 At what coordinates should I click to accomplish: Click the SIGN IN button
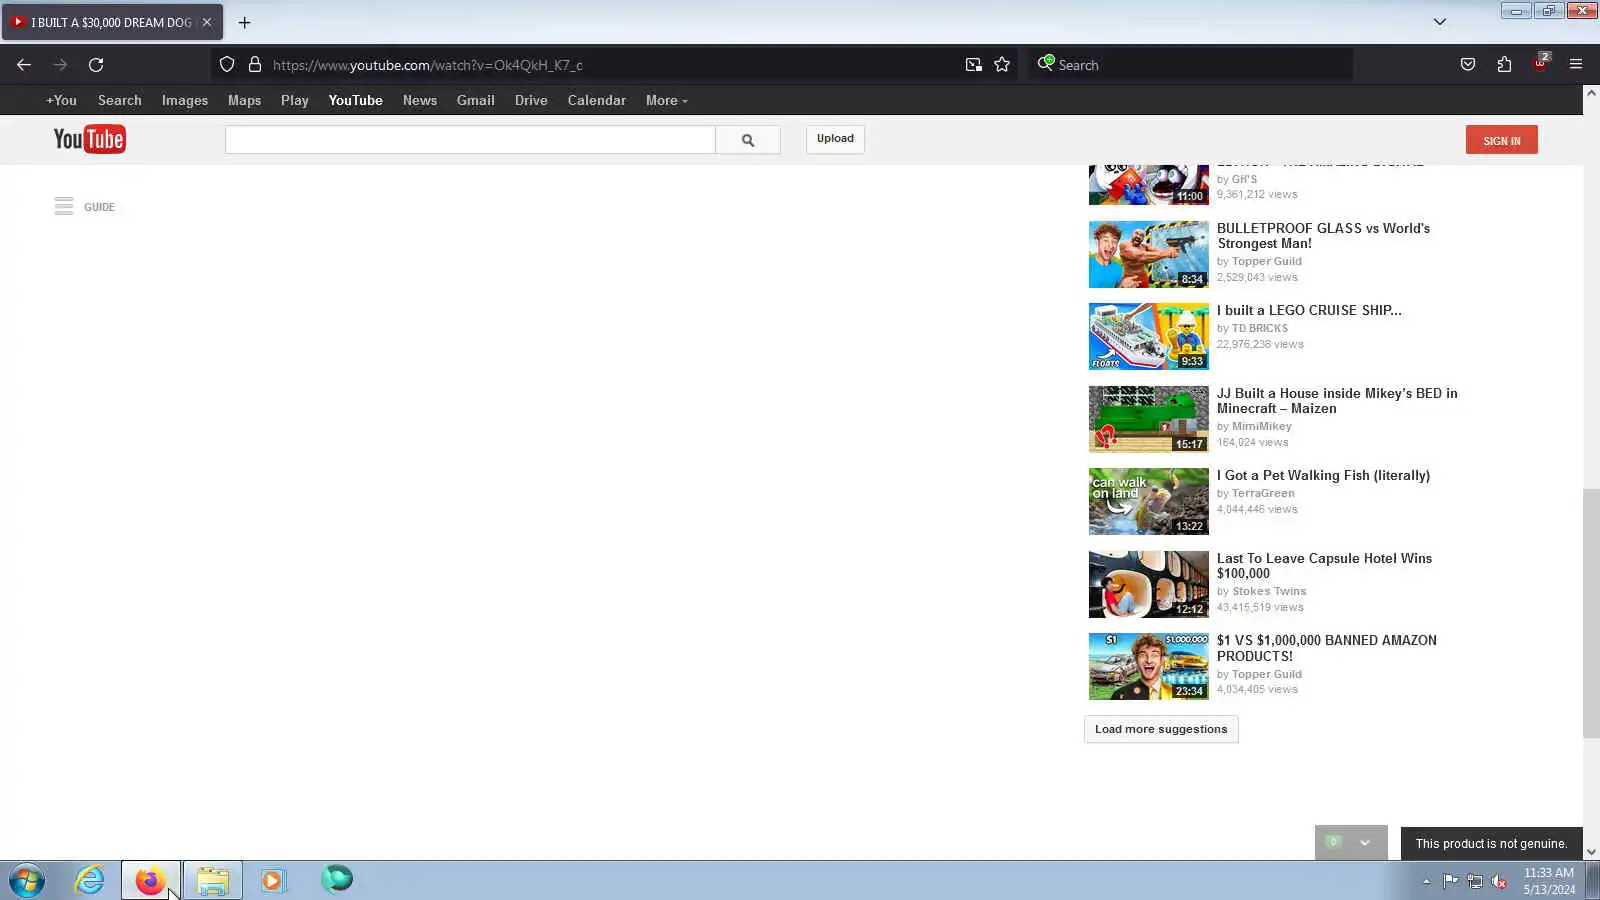(1501, 140)
